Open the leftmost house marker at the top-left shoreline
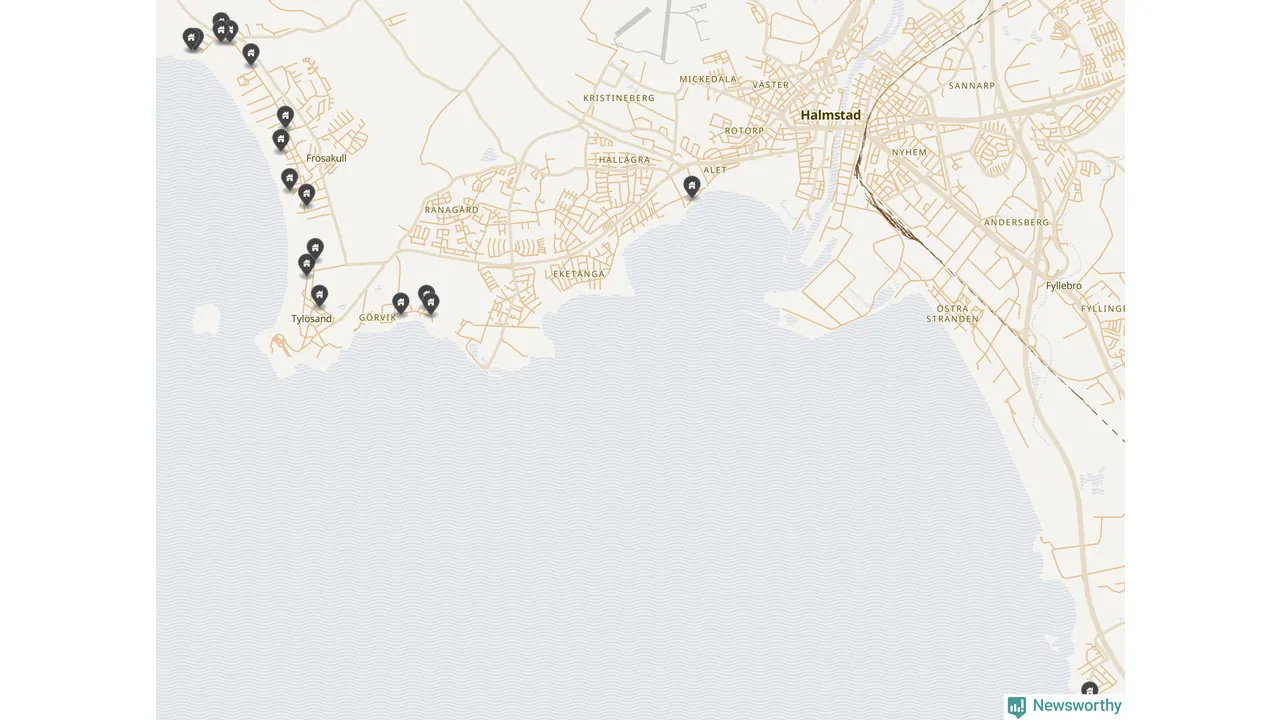The width and height of the screenshot is (1280, 720). coord(192,39)
